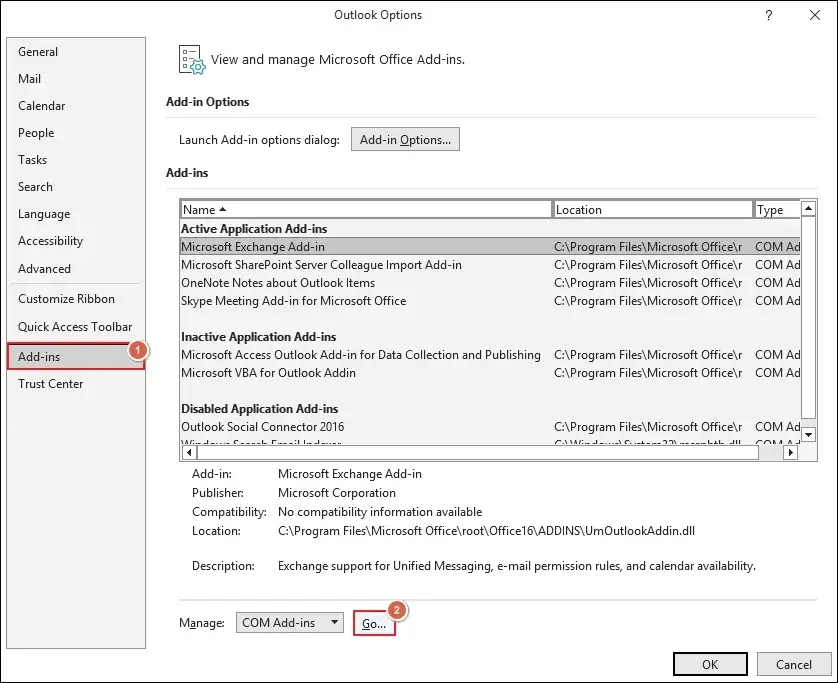This screenshot has height=683, width=838.
Task: Select Outlook Social Connector 2016 entry
Action: pyautogui.click(x=262, y=427)
